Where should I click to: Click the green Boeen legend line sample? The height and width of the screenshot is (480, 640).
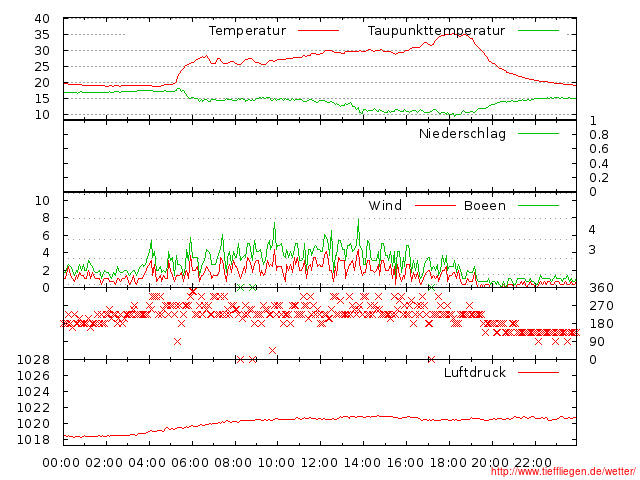tap(538, 206)
